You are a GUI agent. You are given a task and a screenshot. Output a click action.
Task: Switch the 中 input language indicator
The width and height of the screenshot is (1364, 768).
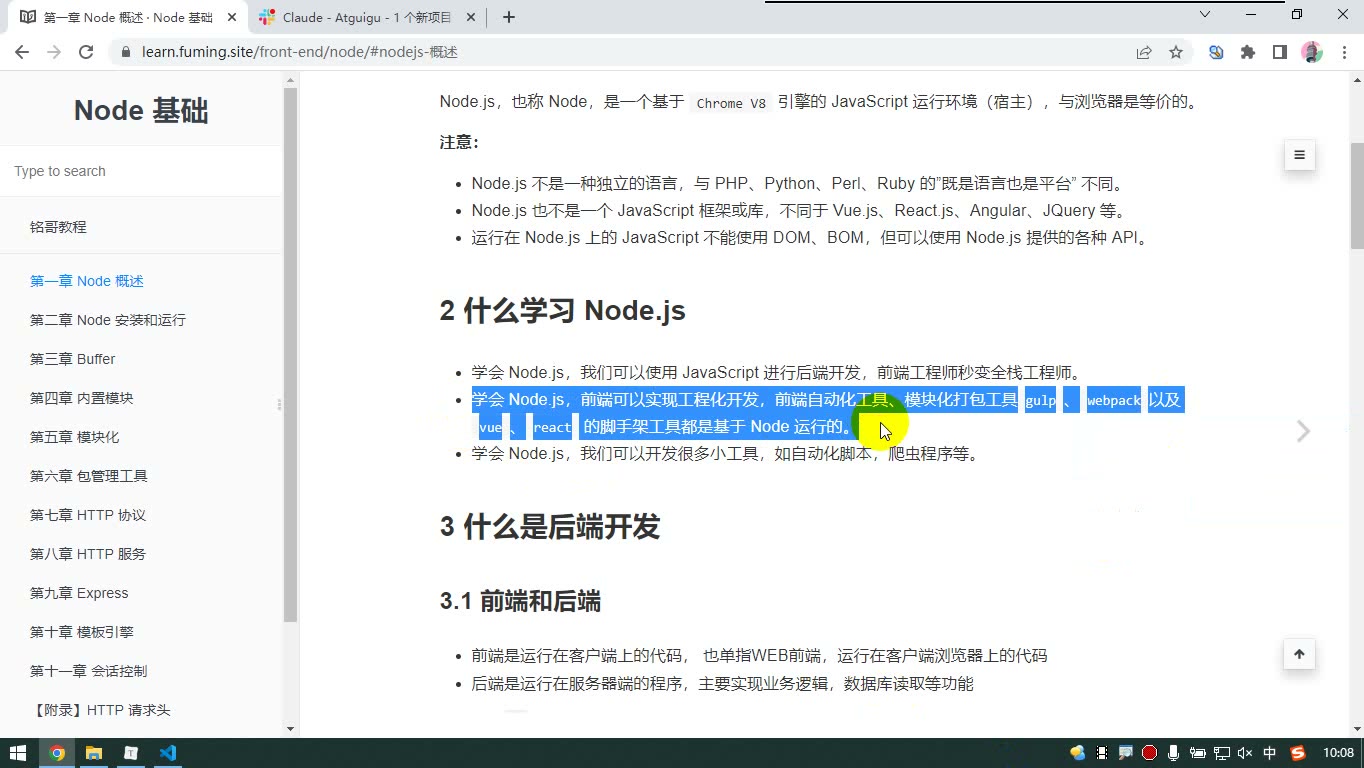click(x=1270, y=753)
